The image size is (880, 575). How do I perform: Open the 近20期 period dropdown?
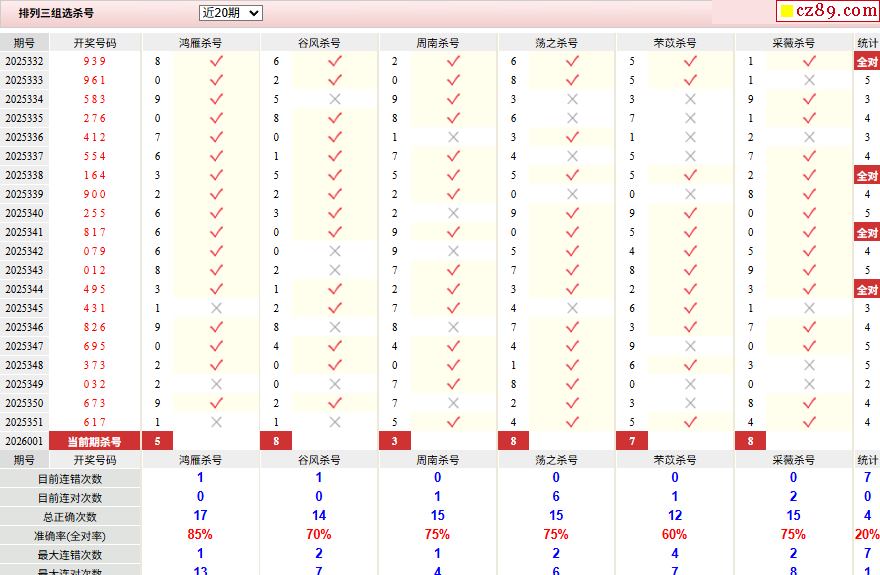(230, 13)
